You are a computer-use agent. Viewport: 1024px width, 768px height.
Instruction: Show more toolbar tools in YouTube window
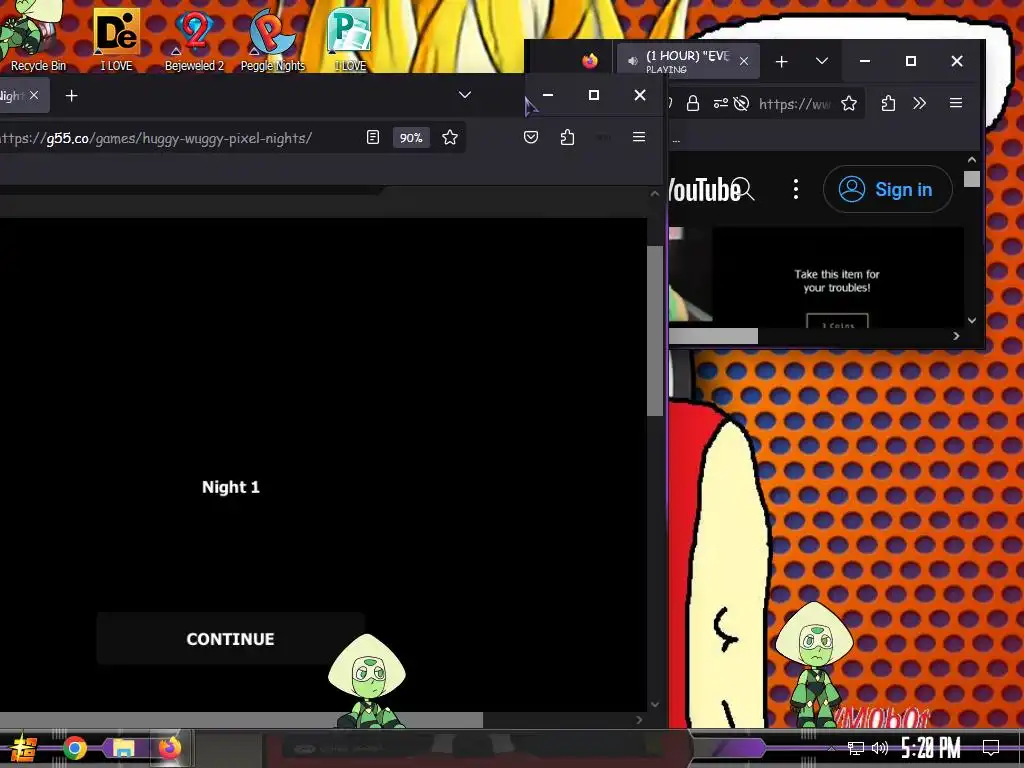tap(920, 103)
